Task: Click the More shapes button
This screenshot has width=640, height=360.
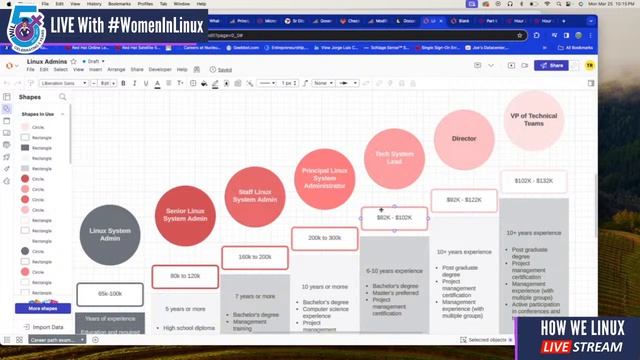Action: point(43,309)
